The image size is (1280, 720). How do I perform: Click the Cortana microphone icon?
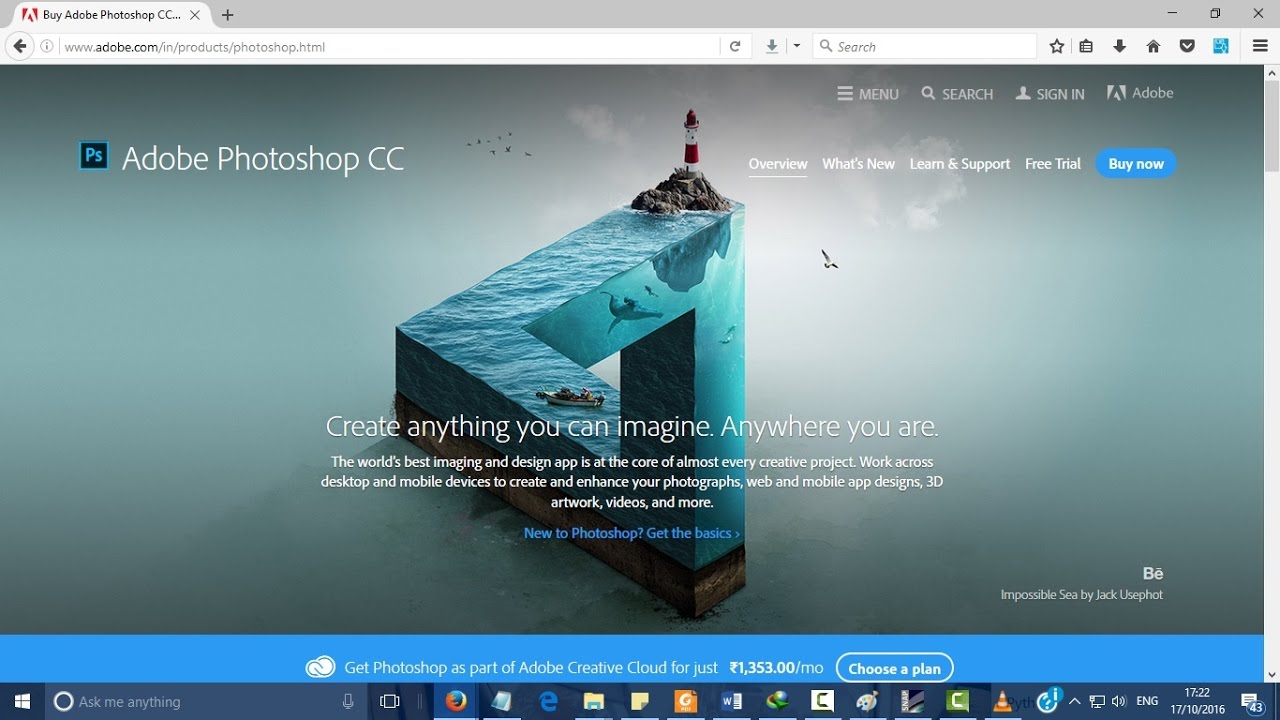tap(348, 701)
